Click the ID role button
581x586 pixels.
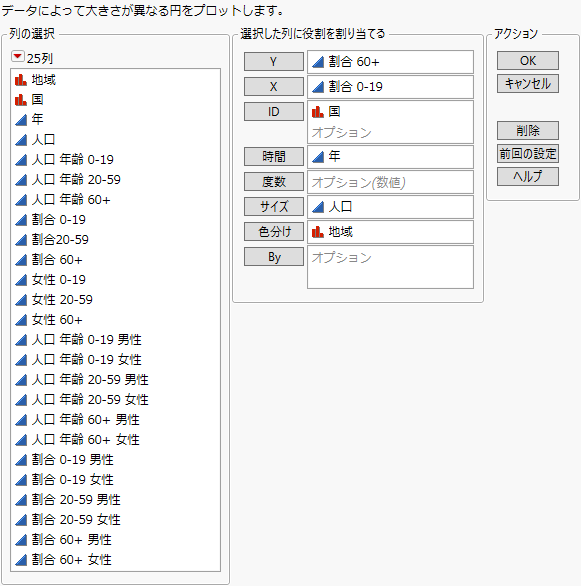(273, 112)
